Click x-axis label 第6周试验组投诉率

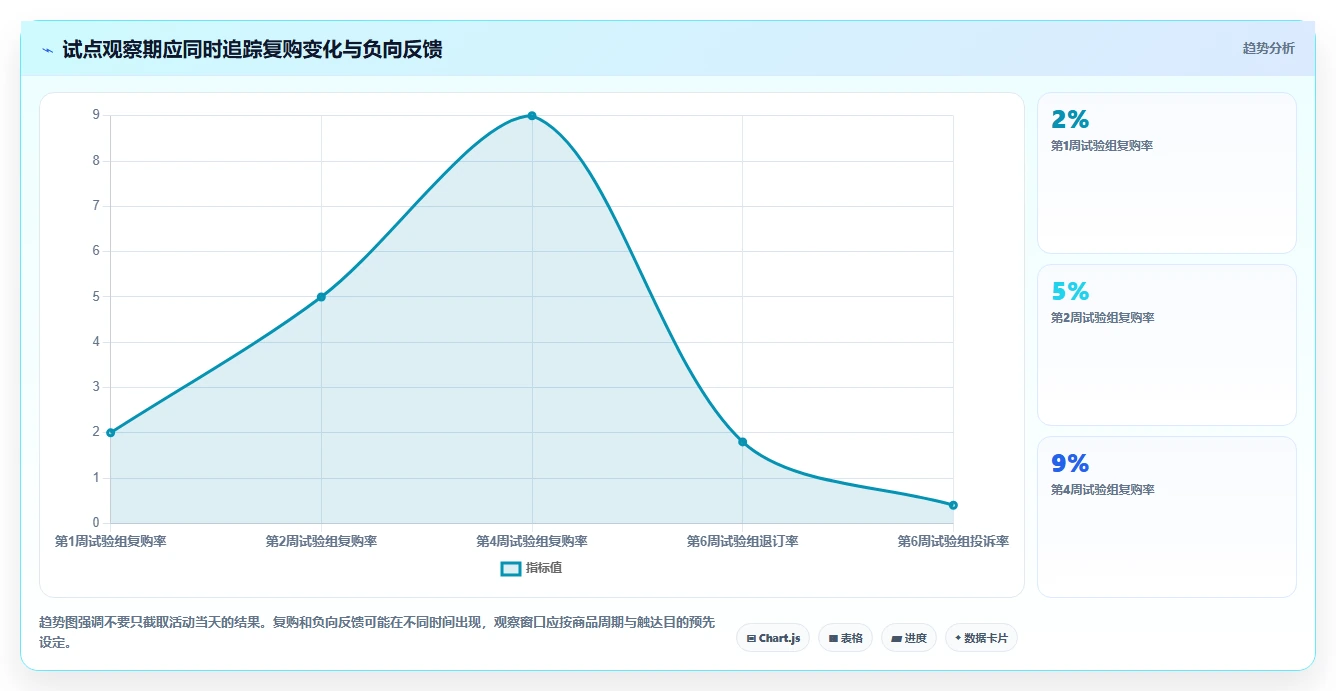tap(953, 541)
